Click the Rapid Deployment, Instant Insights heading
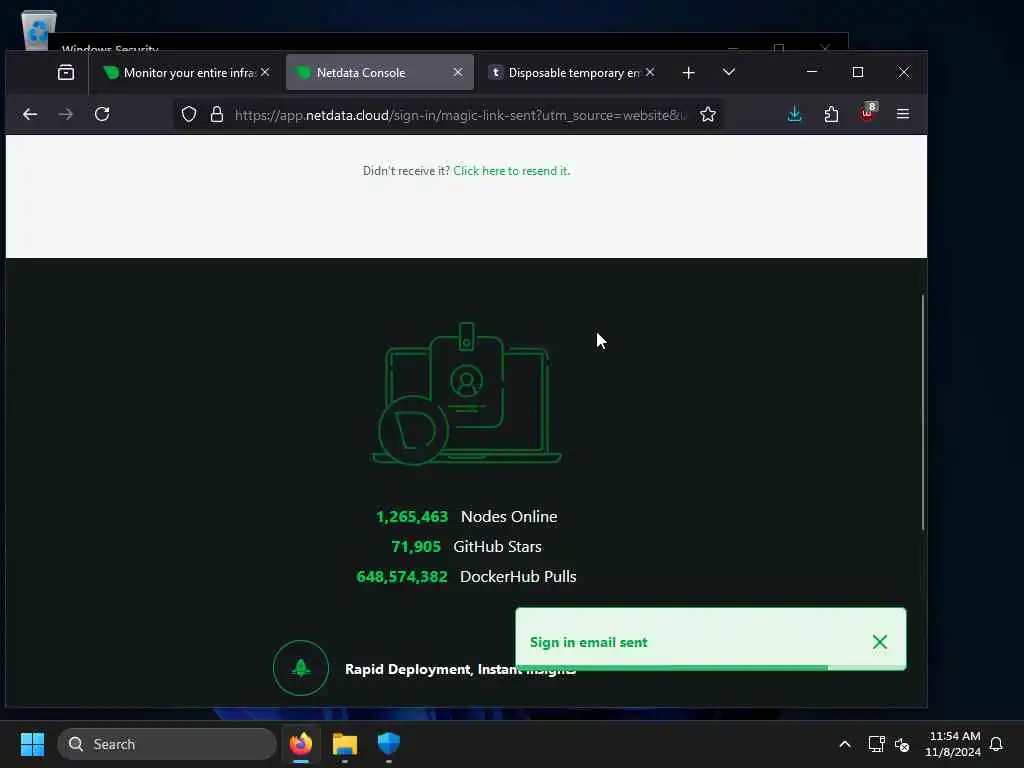The height and width of the screenshot is (768, 1024). [x=460, y=669]
